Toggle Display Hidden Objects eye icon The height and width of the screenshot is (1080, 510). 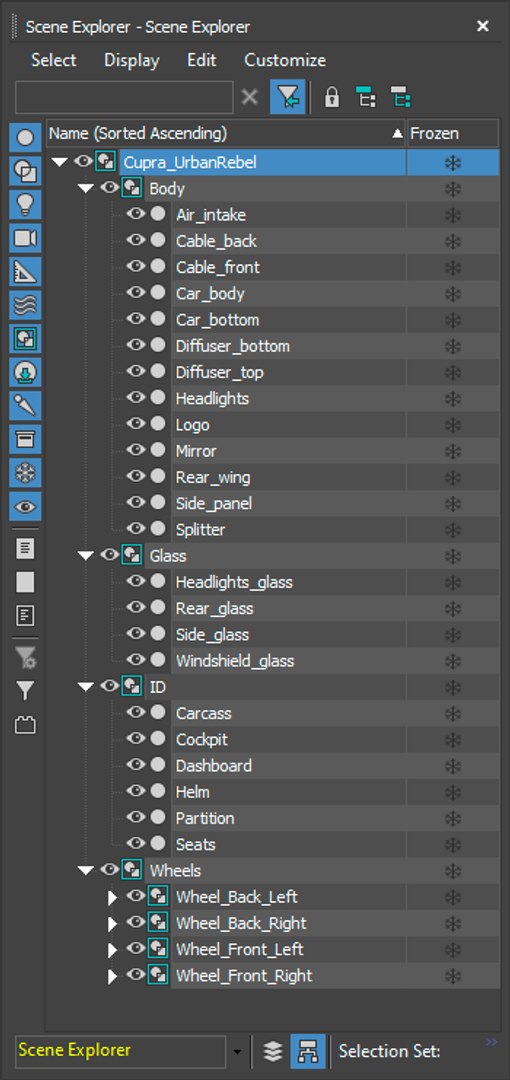(x=25, y=507)
